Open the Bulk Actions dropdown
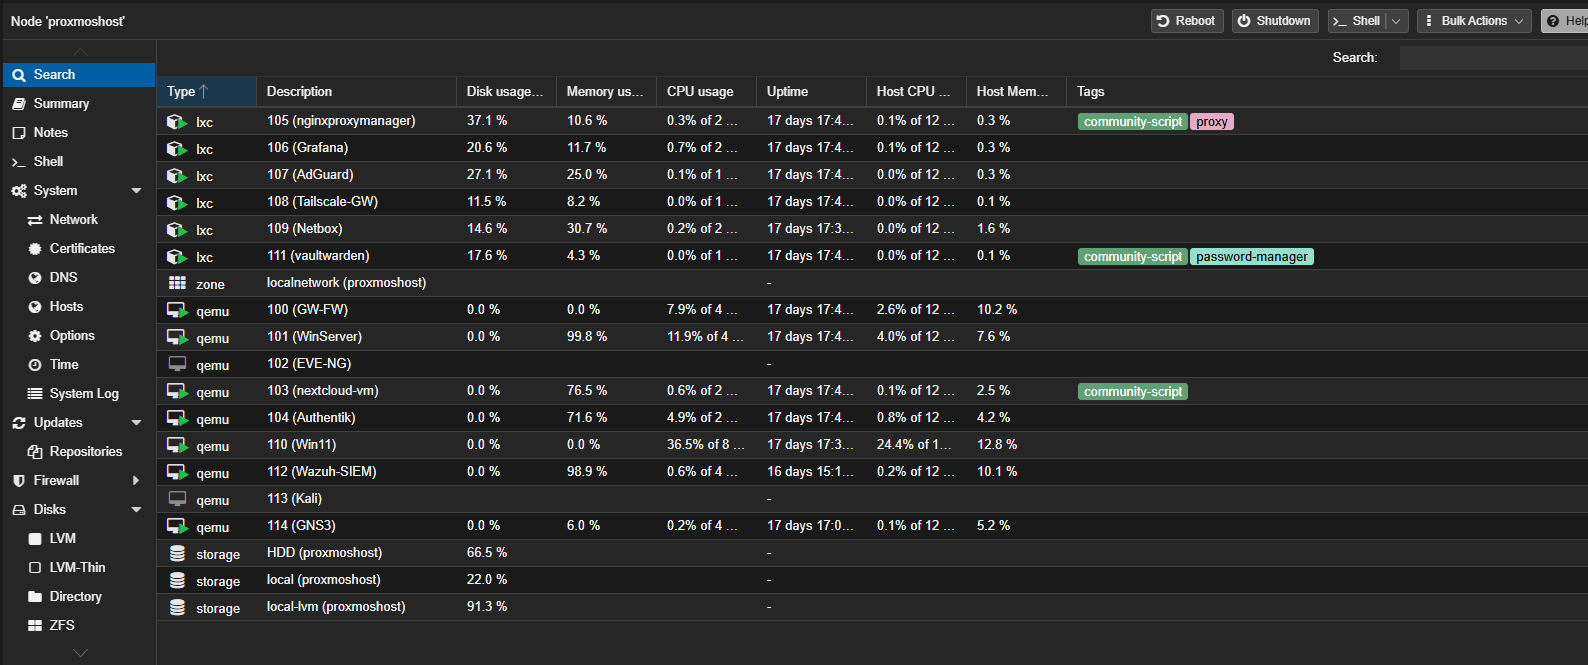Image resolution: width=1588 pixels, height=665 pixels. tap(1474, 21)
